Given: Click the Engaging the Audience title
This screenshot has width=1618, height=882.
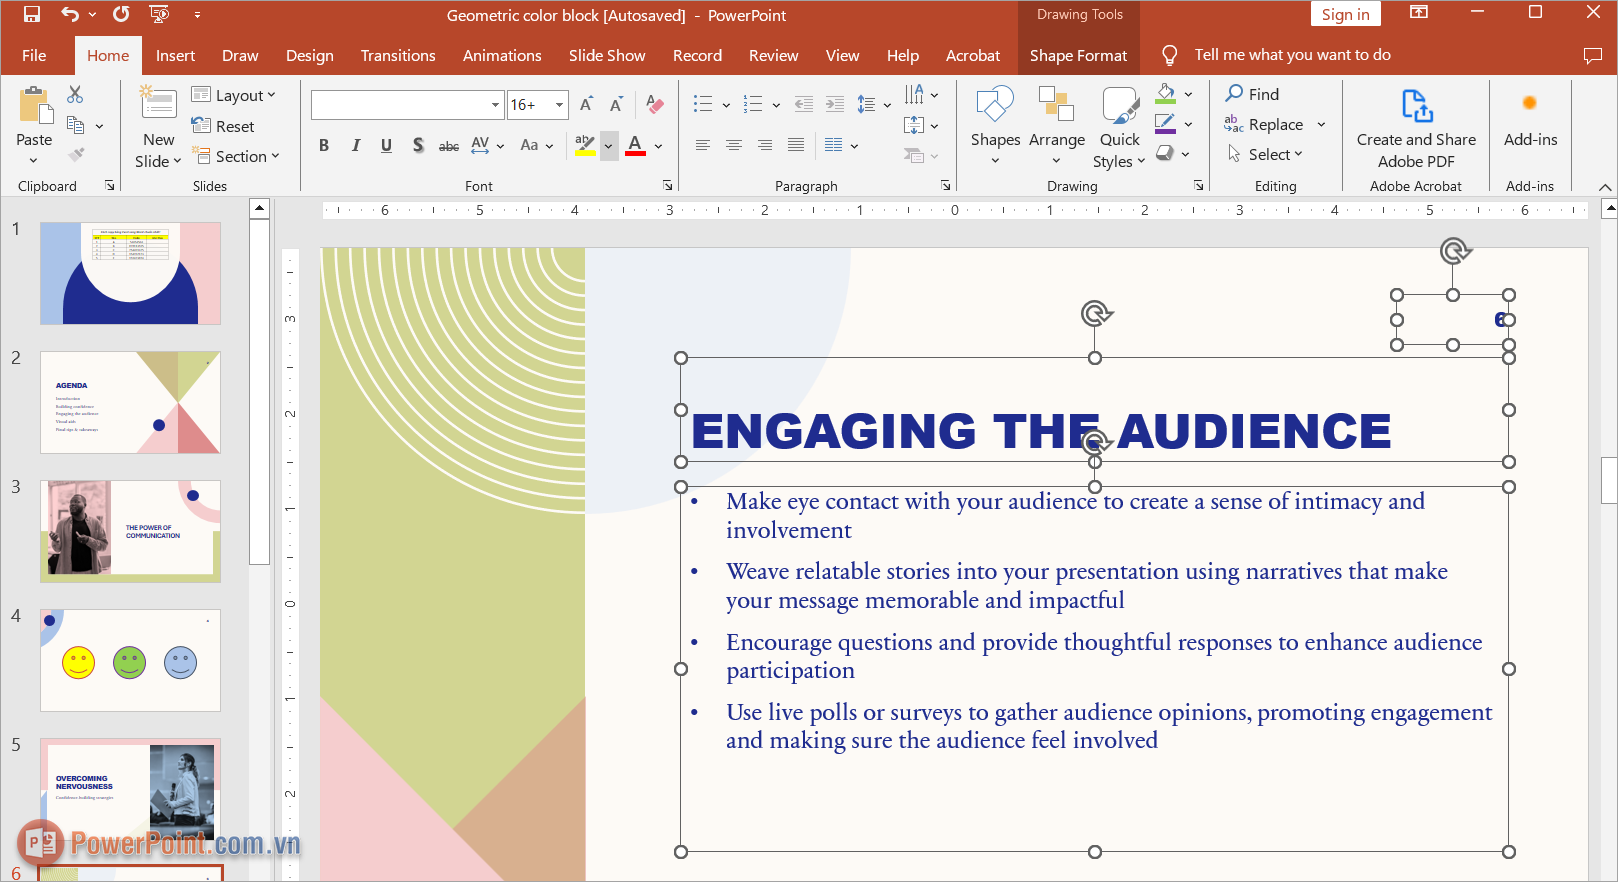Looking at the screenshot, I should pyautogui.click(x=1041, y=432).
